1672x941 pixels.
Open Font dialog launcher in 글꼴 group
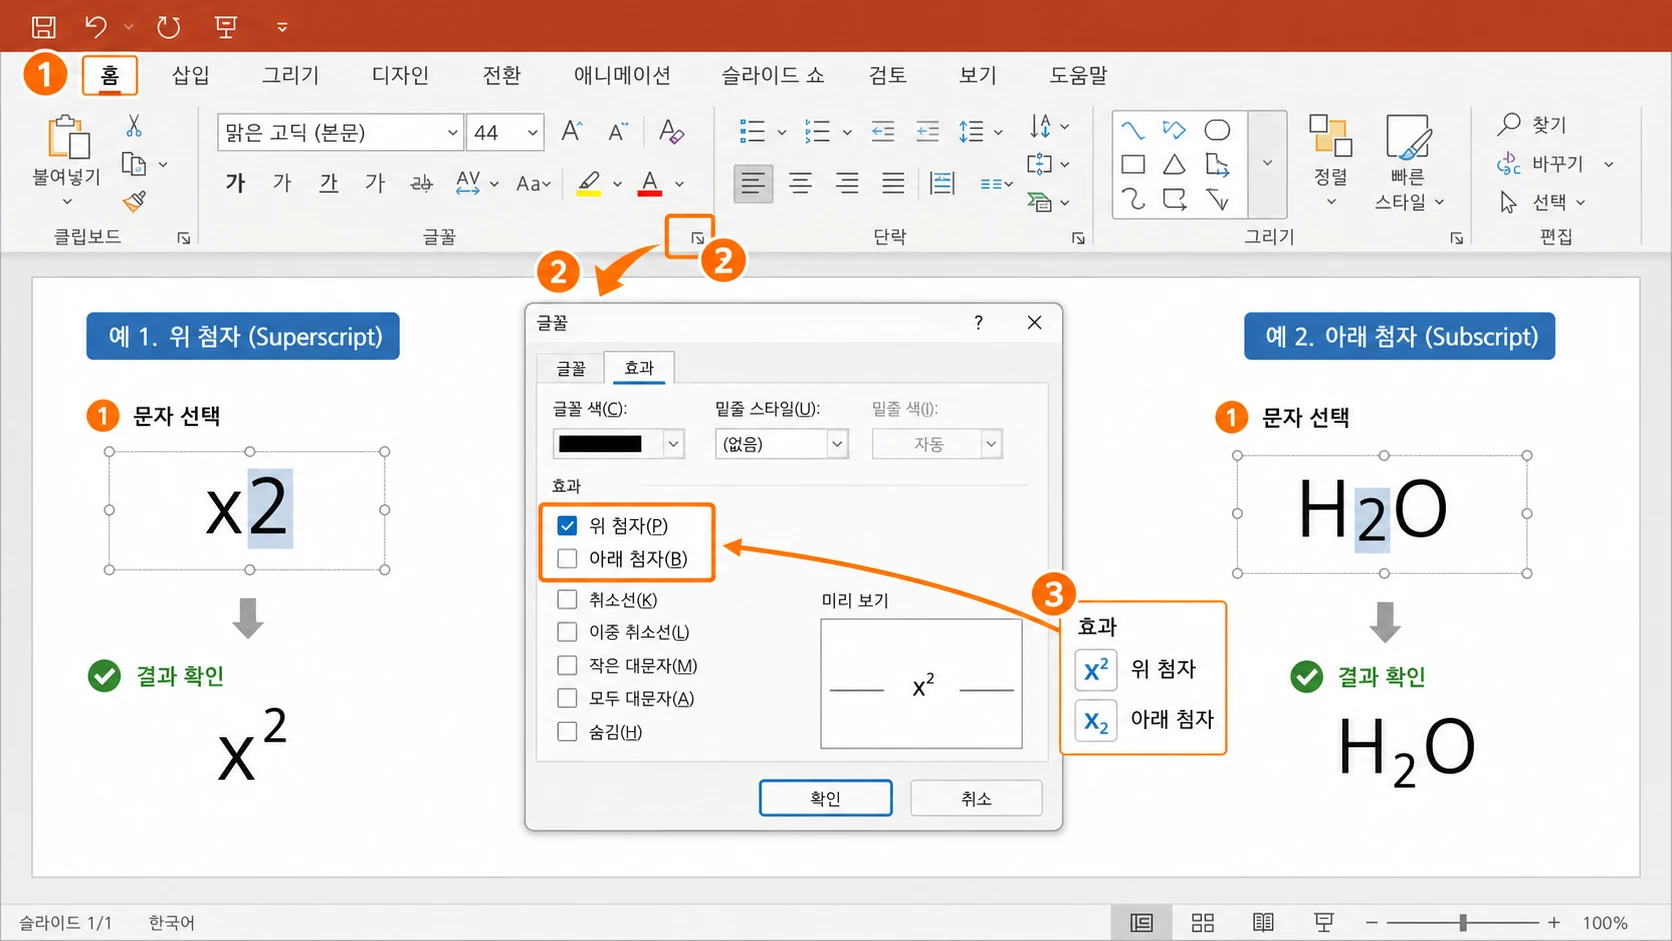(x=697, y=238)
